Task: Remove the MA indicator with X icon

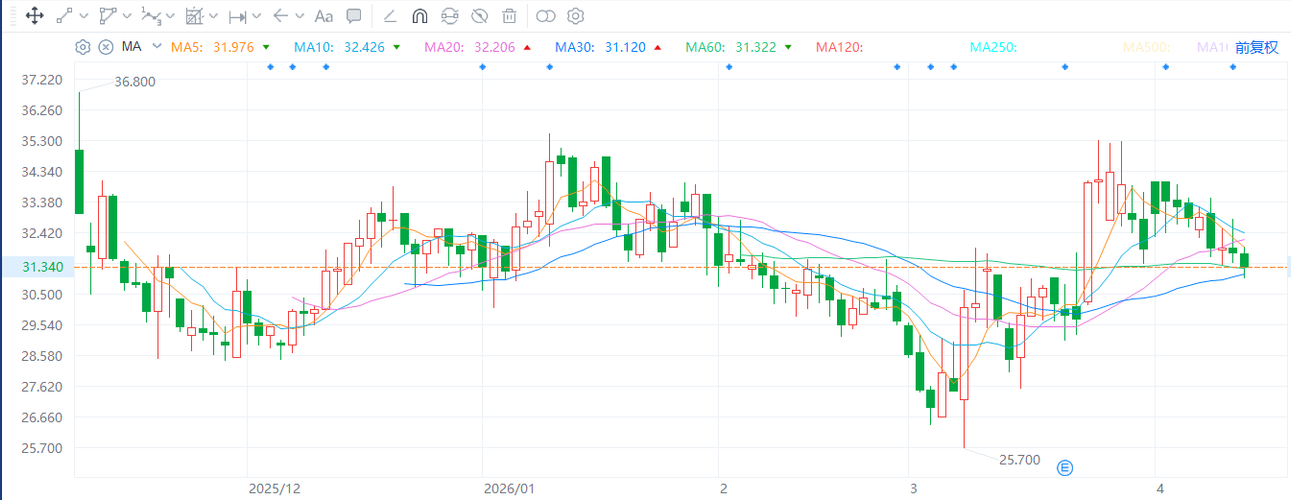Action: (107, 46)
